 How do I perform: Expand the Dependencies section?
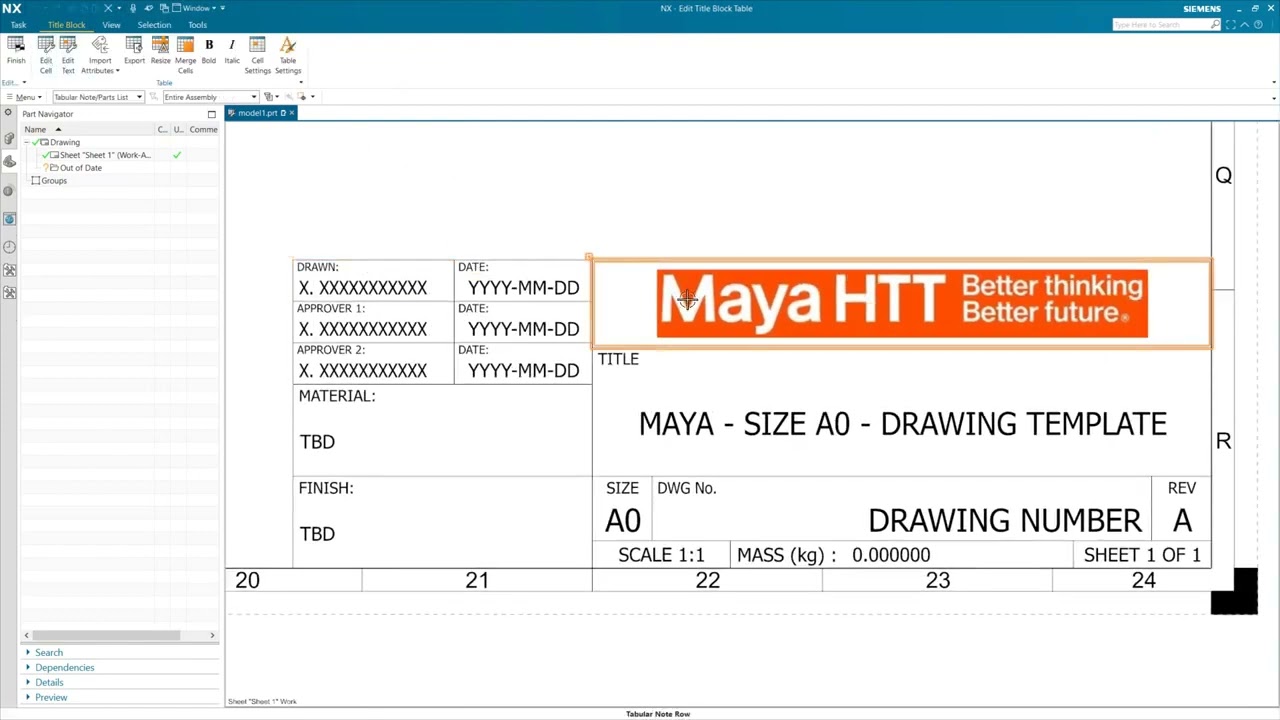click(64, 667)
